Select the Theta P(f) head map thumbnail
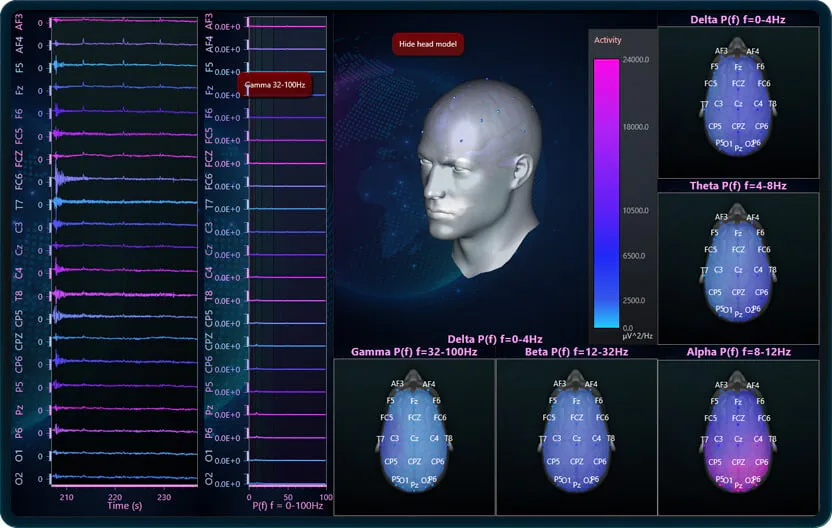832x528 pixels. (738, 269)
